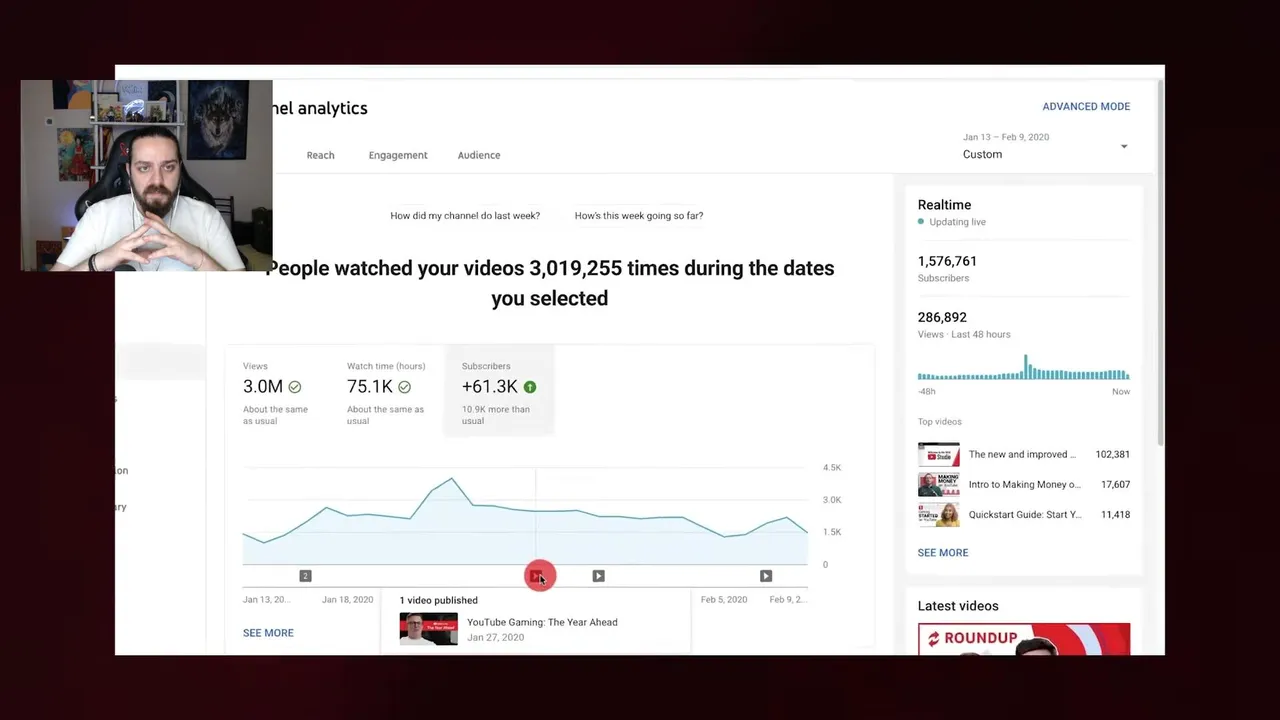
Task: Open SEE MORE in the Realtime panel
Action: [x=943, y=552]
